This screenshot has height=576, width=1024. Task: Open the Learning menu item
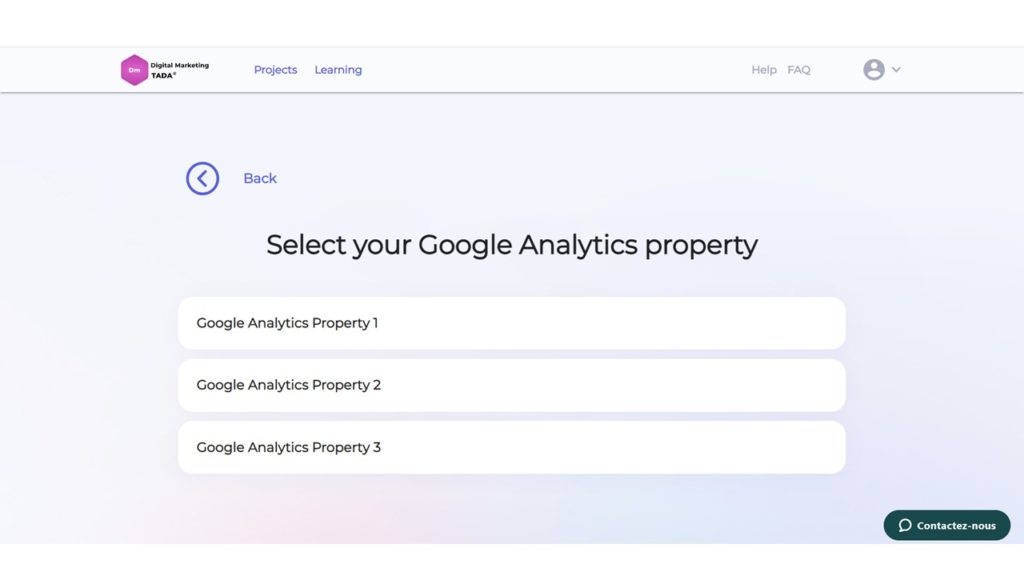338,70
